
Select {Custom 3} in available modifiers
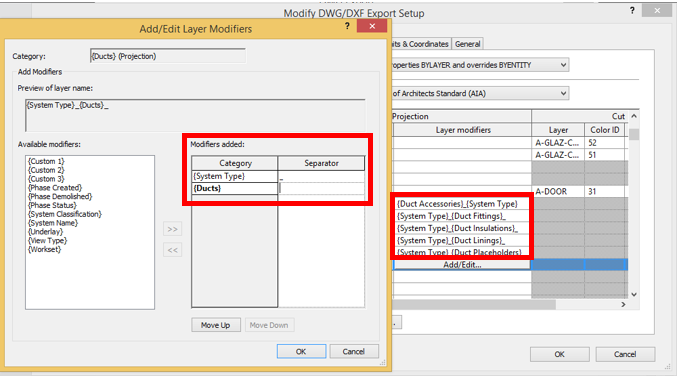click(x=46, y=179)
